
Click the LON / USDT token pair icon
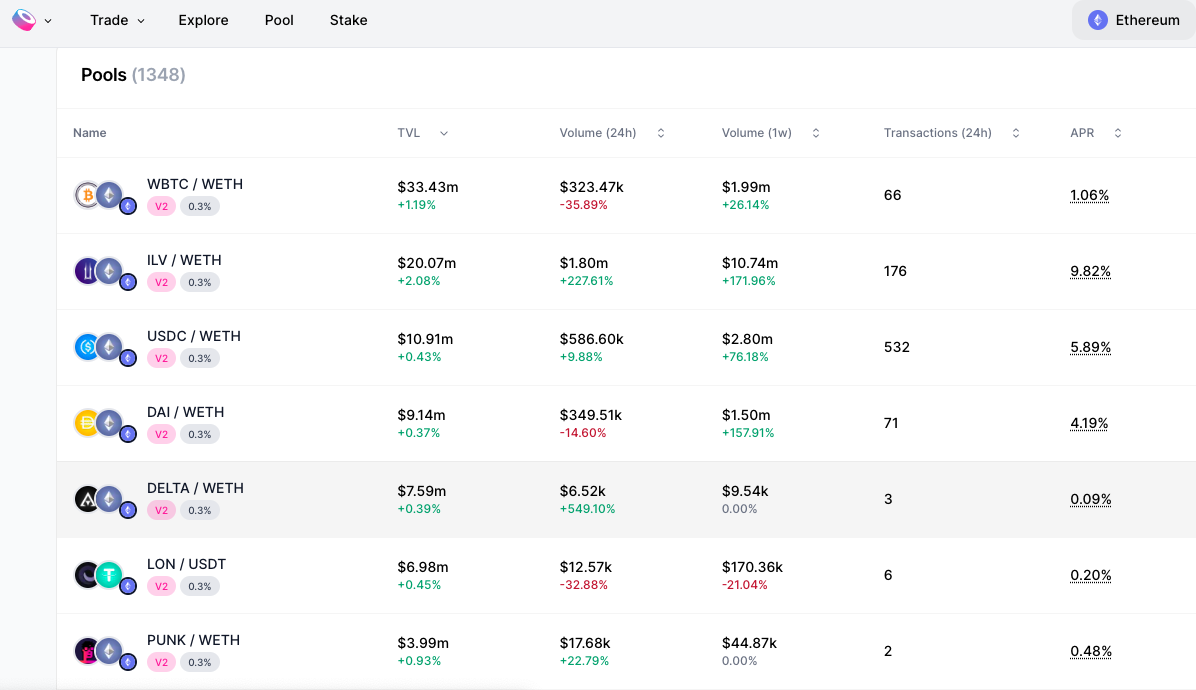click(105, 576)
